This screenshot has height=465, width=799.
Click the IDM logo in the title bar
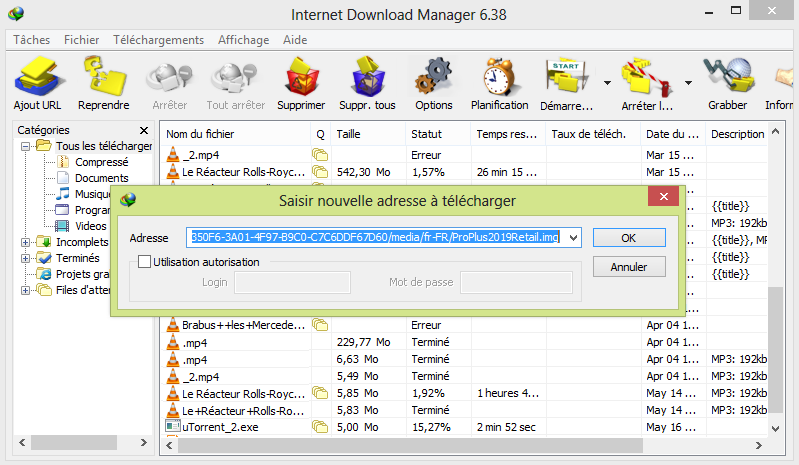tap(16, 13)
